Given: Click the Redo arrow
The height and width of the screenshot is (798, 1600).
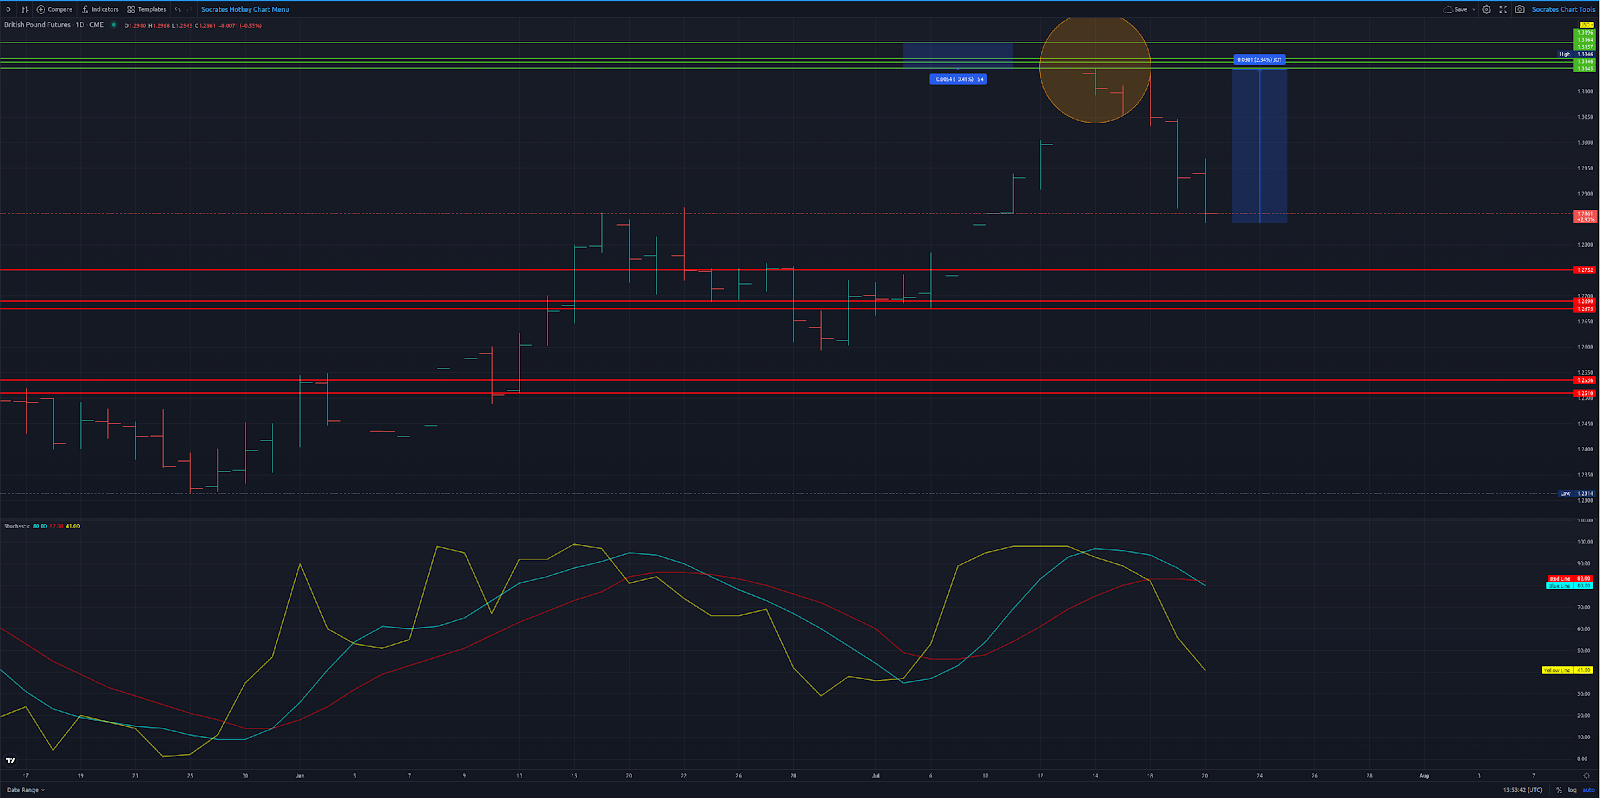Looking at the screenshot, I should 189,9.
